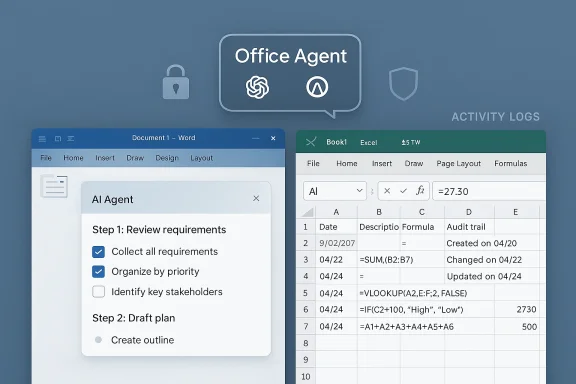The height and width of the screenshot is (384, 576).
Task: Open Word Design tab
Action: (x=167, y=158)
